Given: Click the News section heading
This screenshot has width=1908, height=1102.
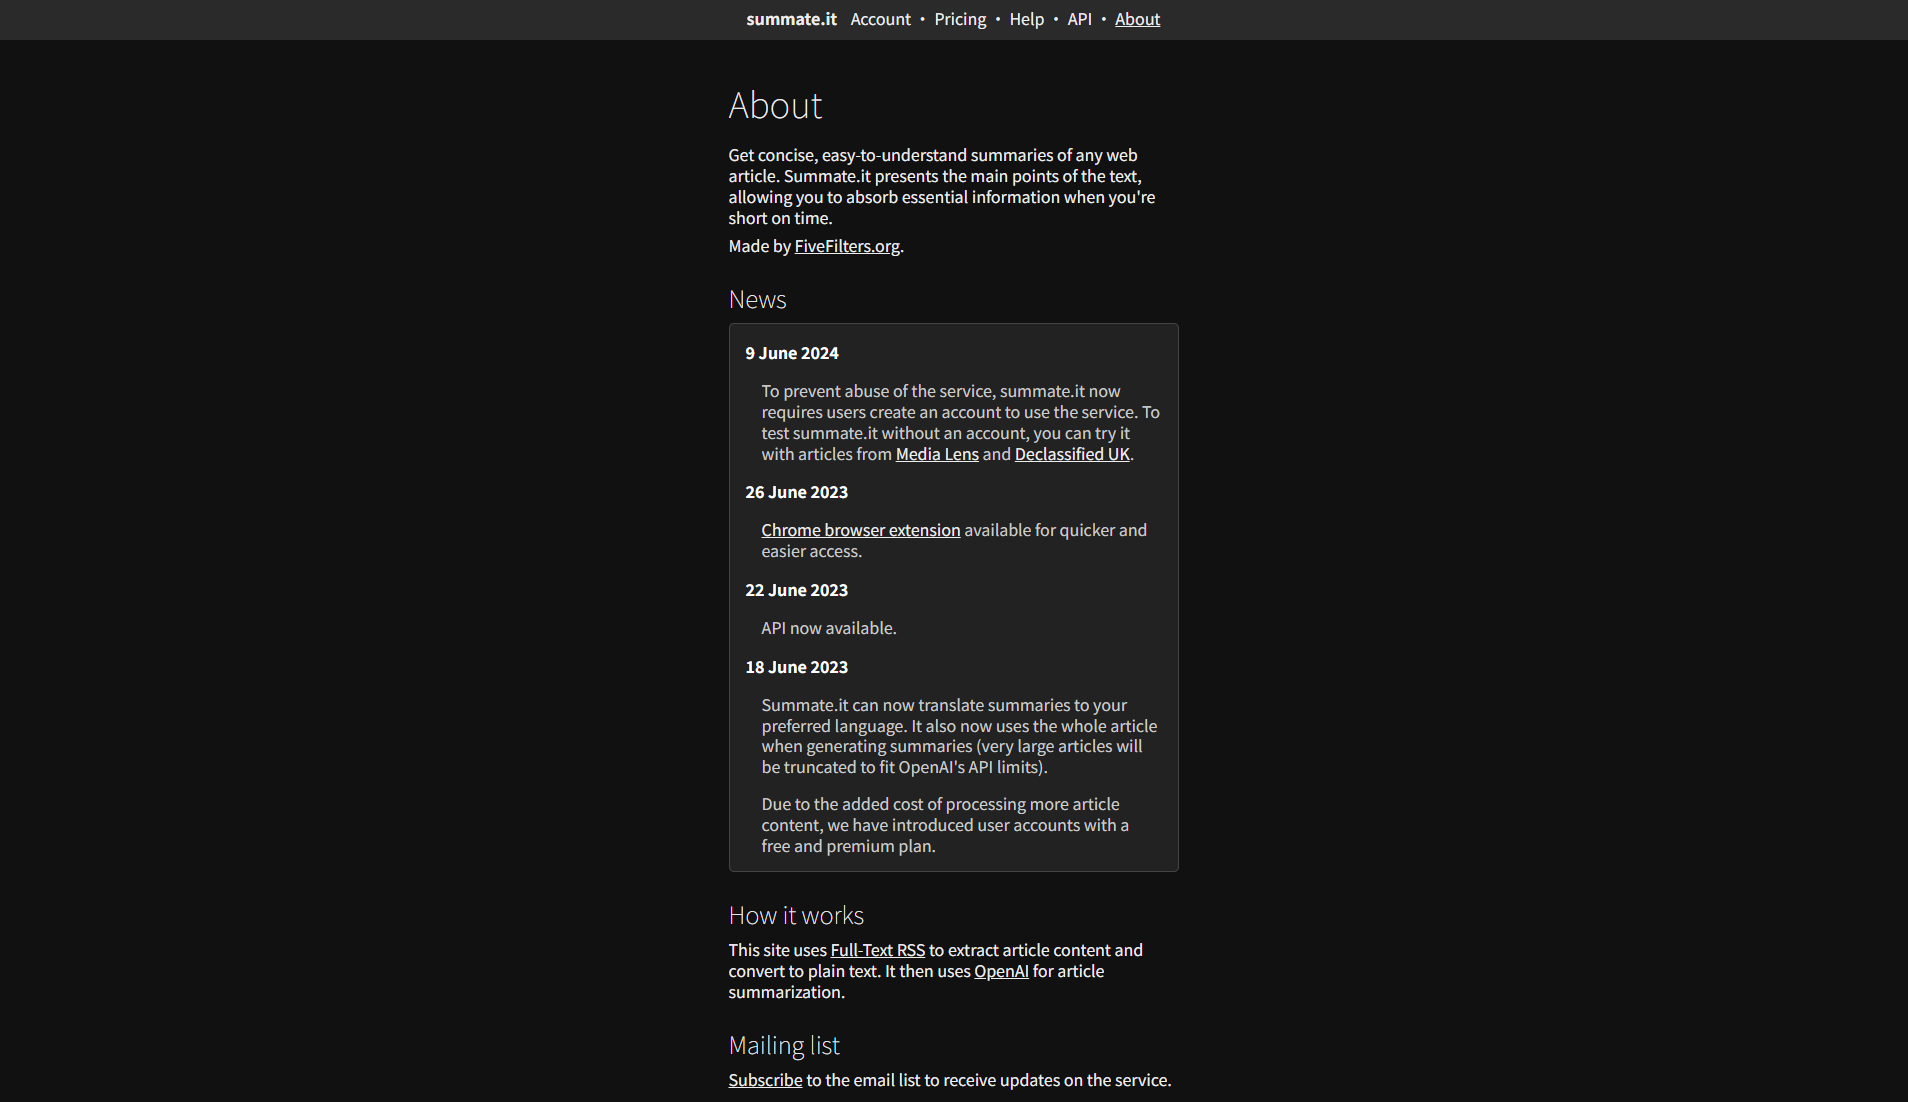Looking at the screenshot, I should 757,300.
